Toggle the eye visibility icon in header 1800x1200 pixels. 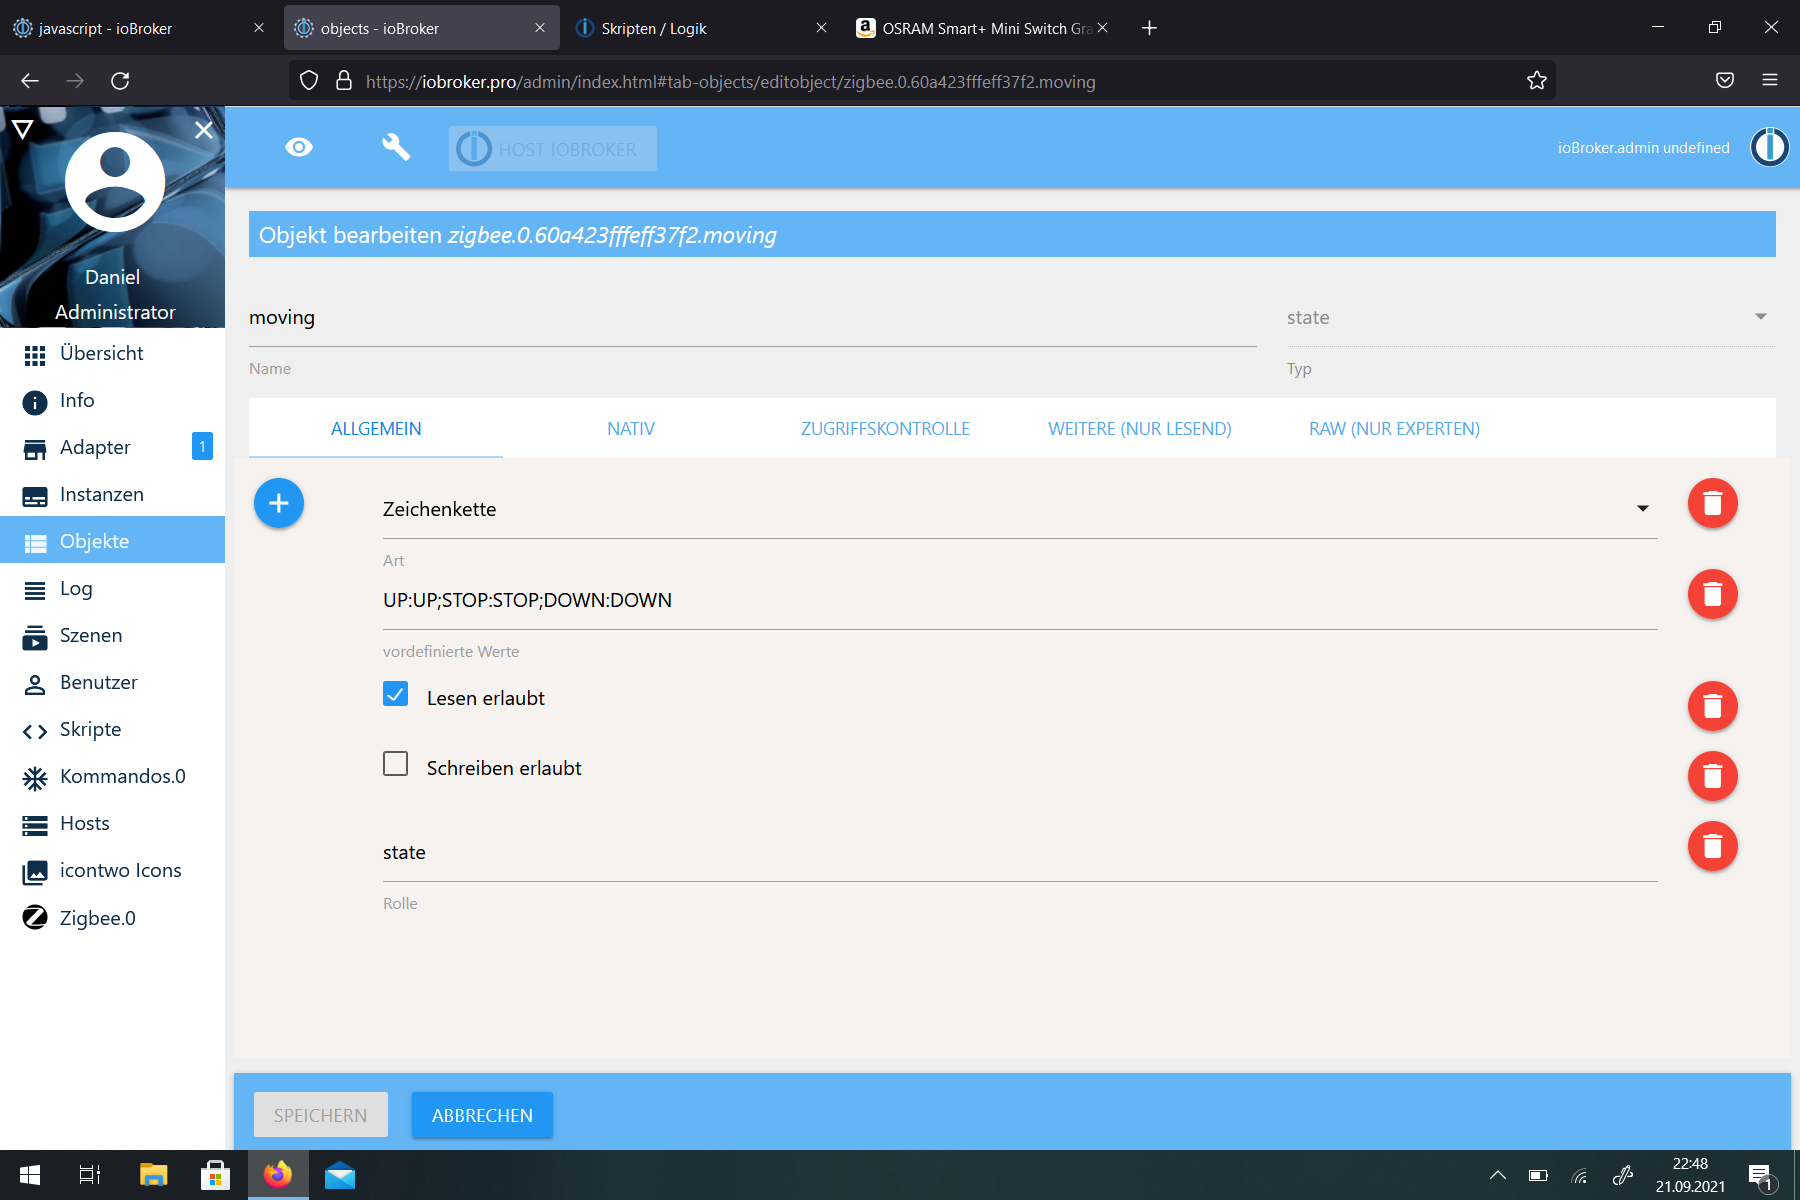pyautogui.click(x=299, y=148)
